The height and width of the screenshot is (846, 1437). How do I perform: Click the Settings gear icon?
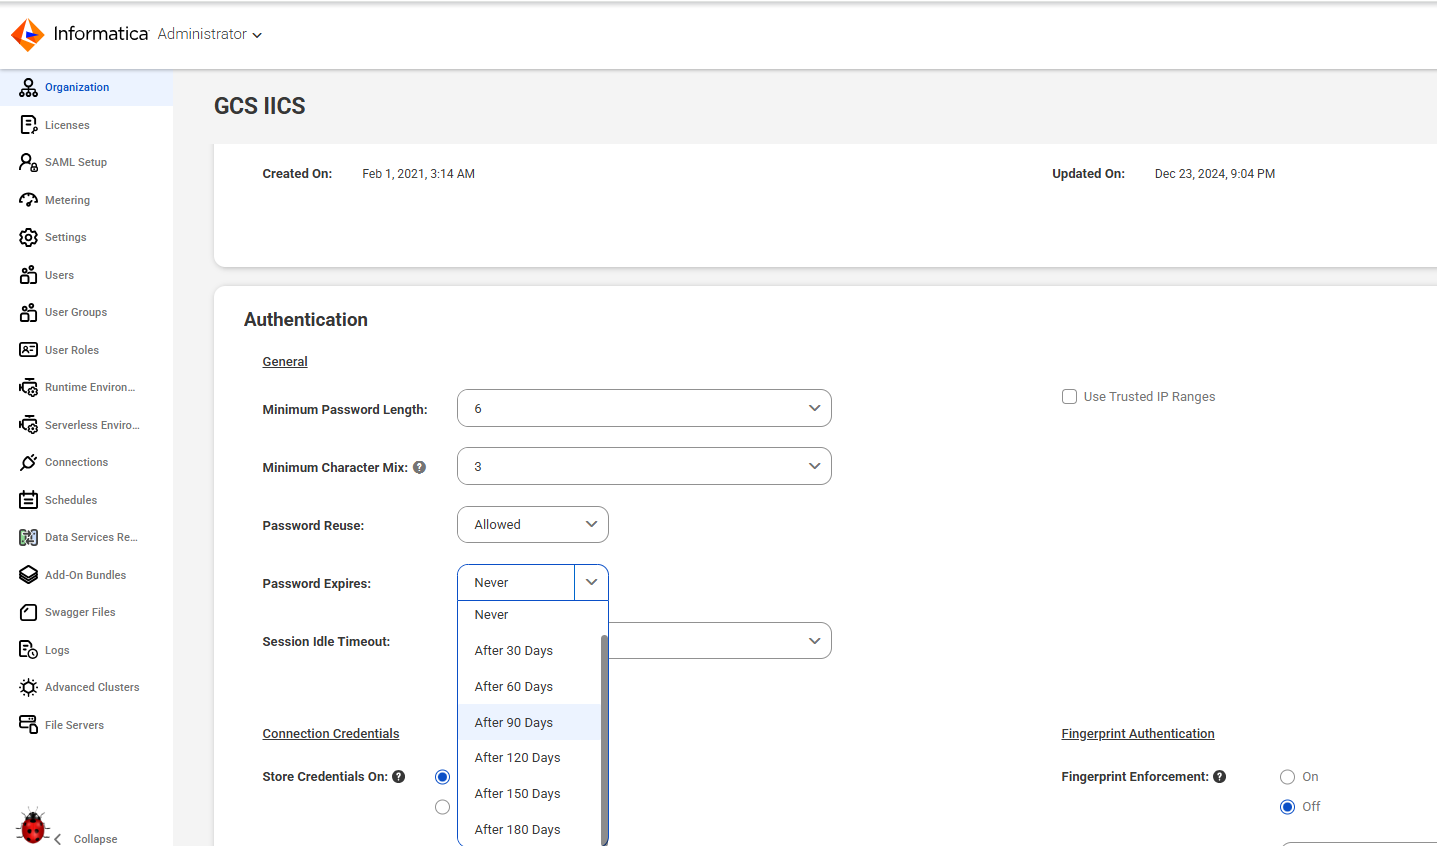point(28,237)
